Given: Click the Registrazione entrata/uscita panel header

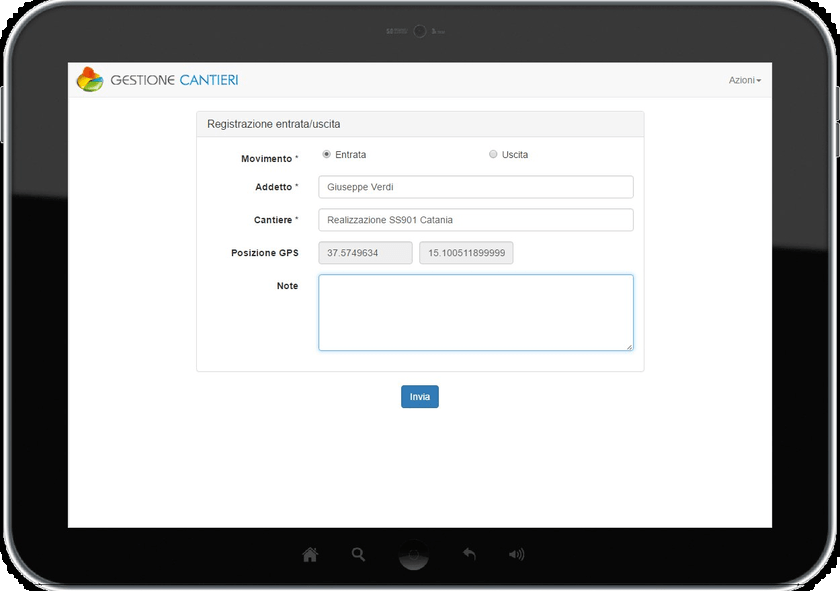Looking at the screenshot, I should pos(420,124).
